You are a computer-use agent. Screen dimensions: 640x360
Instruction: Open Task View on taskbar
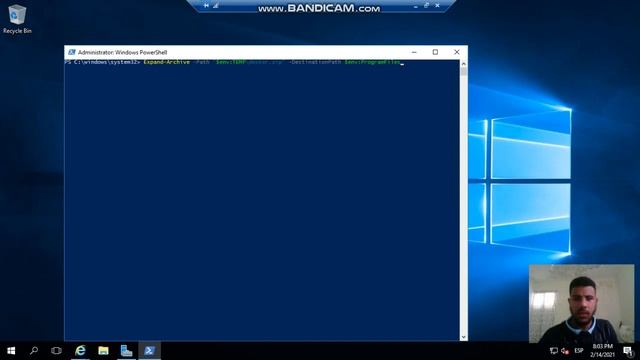[56, 351]
